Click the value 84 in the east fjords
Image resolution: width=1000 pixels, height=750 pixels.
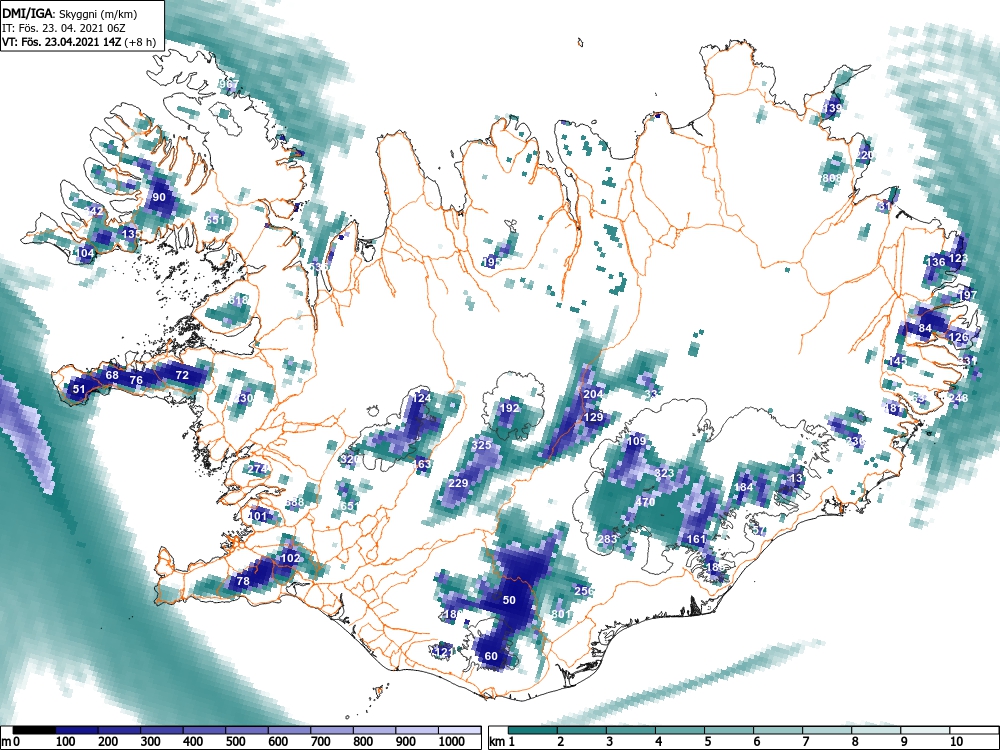pos(925,328)
